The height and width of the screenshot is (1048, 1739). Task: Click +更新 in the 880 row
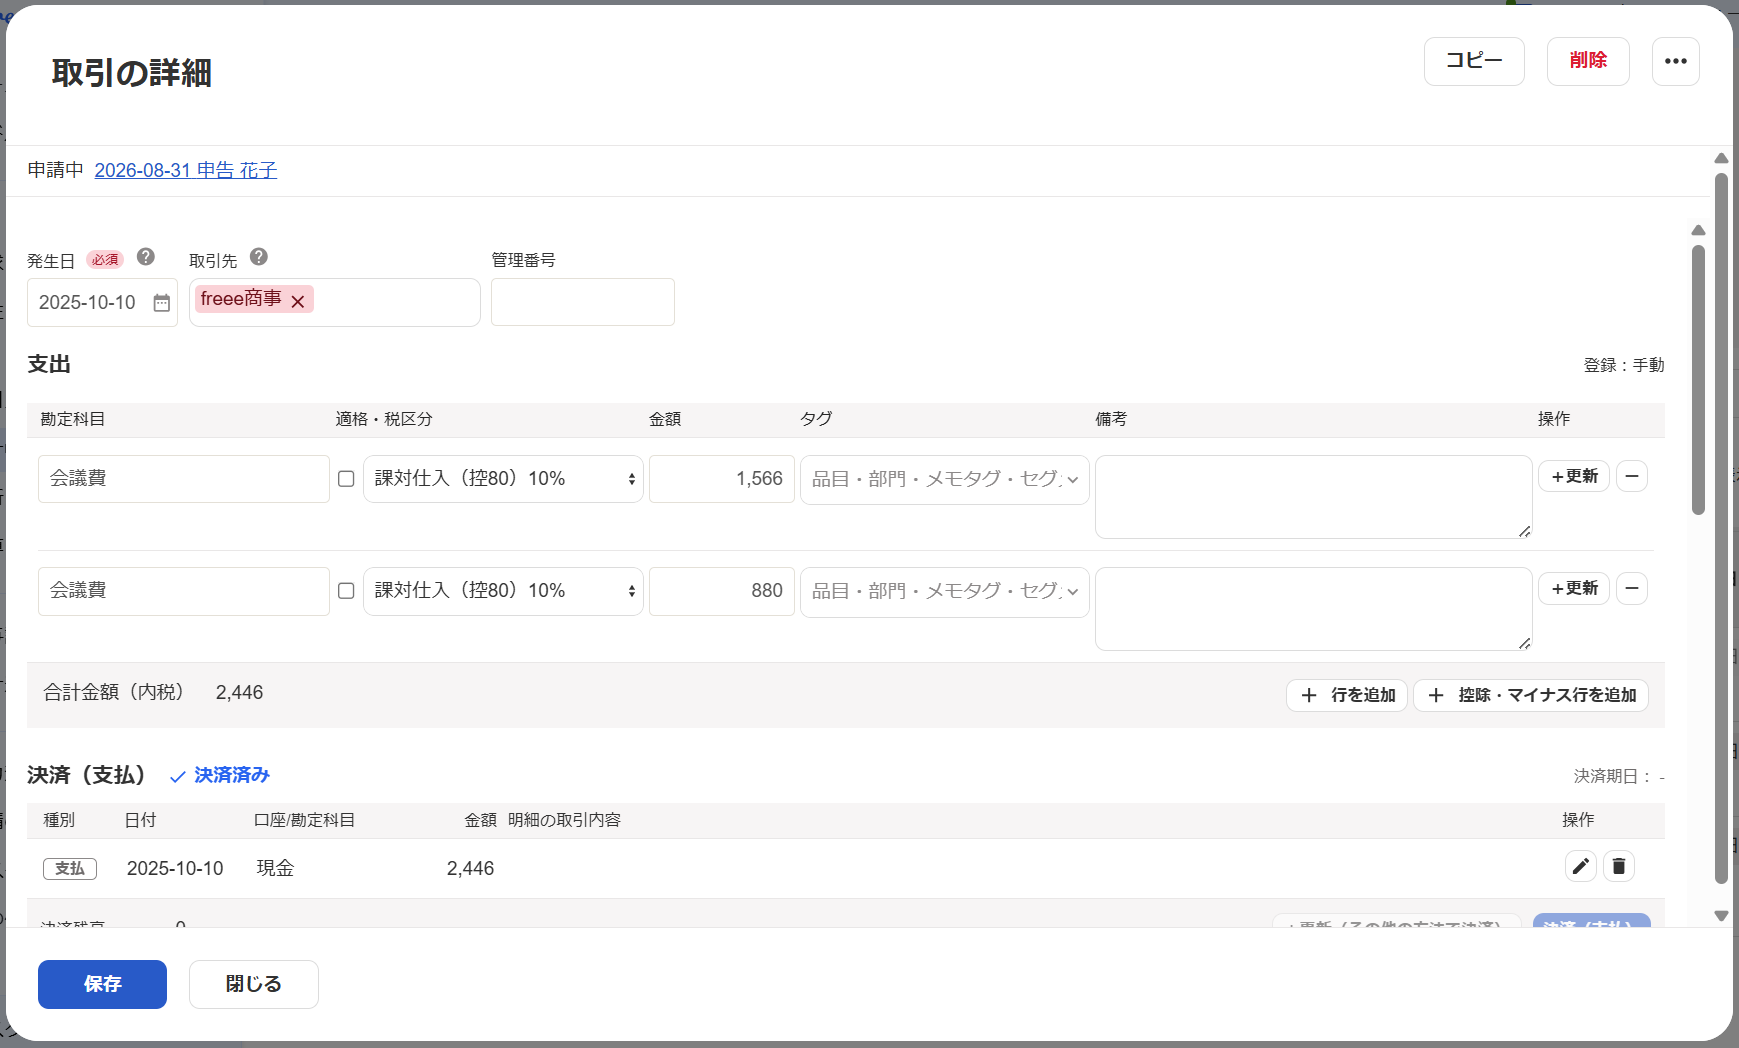pyautogui.click(x=1574, y=588)
